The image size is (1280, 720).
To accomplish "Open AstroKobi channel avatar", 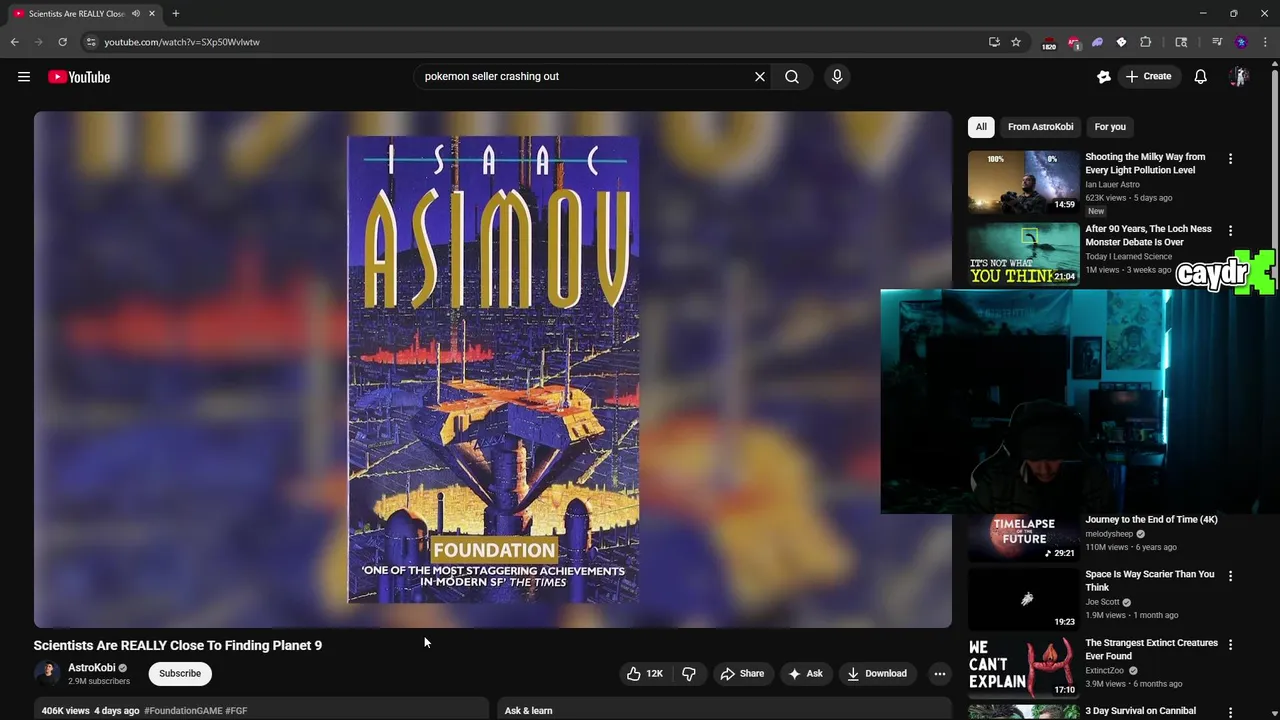I will tap(47, 673).
